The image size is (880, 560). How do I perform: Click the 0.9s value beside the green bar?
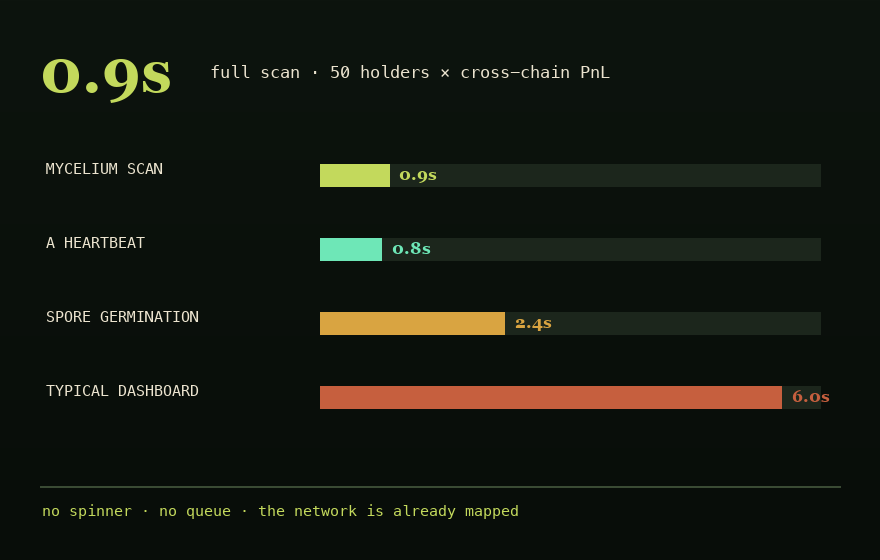(x=418, y=175)
